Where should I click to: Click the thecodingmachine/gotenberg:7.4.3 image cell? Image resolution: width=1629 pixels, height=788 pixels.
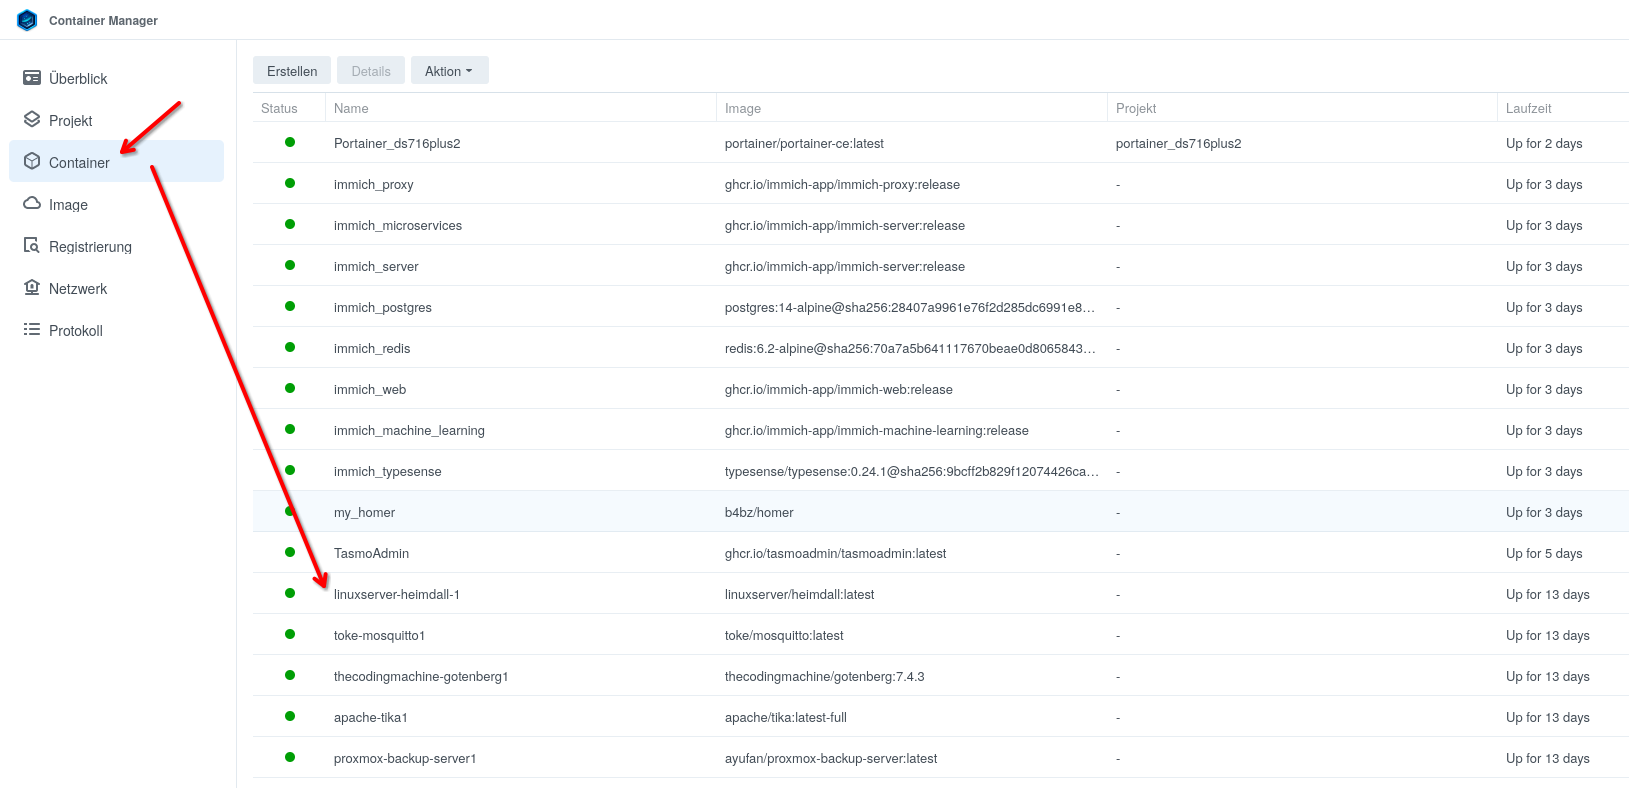(x=824, y=676)
